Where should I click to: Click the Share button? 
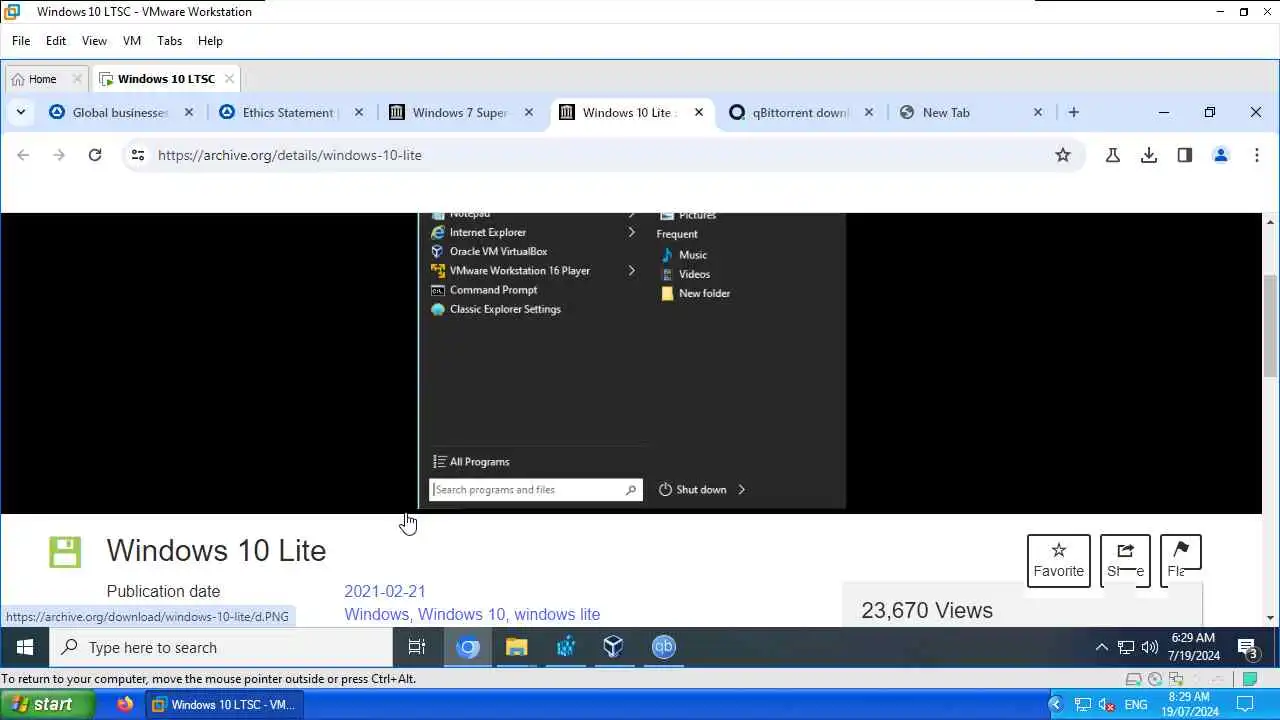pos(1125,560)
